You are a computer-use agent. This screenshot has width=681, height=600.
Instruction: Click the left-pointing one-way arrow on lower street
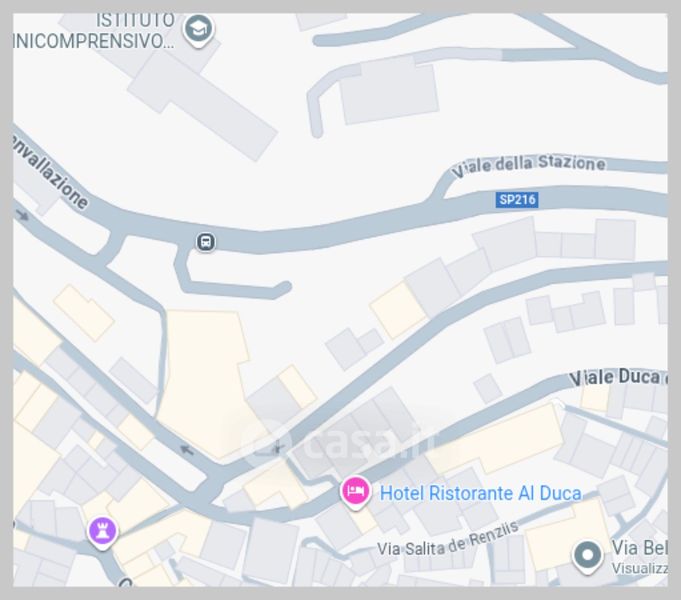tap(187, 450)
